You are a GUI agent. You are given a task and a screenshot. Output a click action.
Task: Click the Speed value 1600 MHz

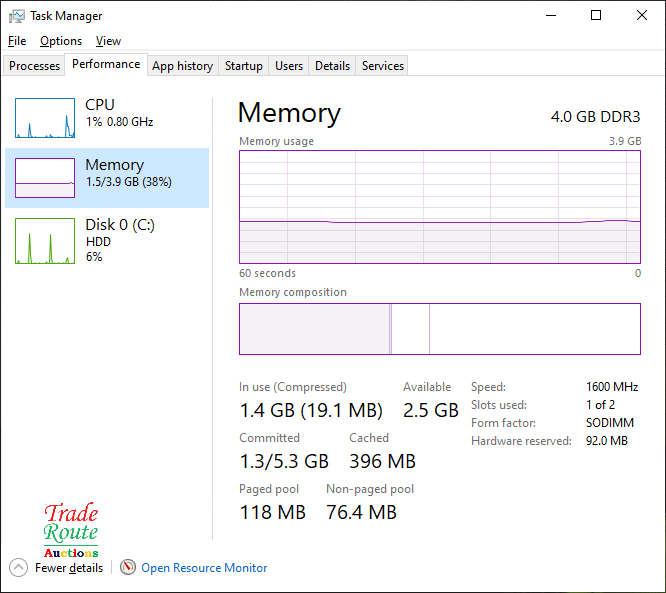click(x=612, y=387)
